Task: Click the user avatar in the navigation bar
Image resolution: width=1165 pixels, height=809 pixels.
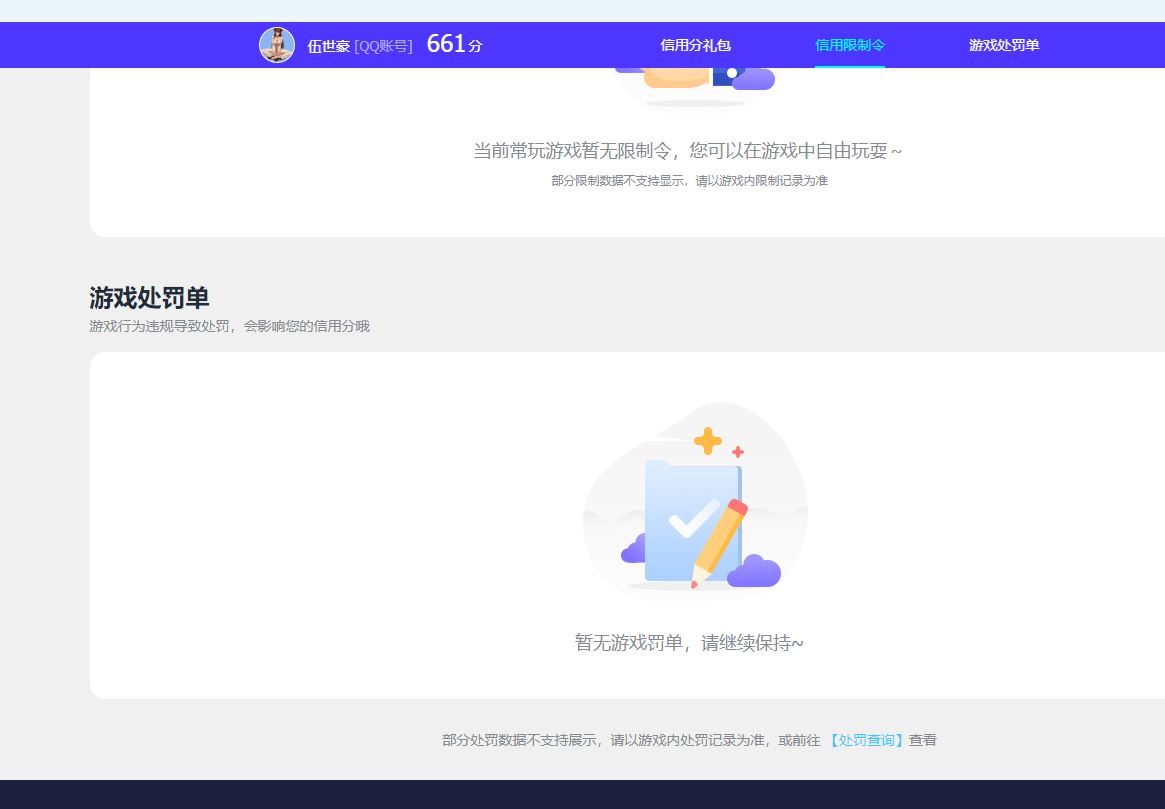Action: 277,44
